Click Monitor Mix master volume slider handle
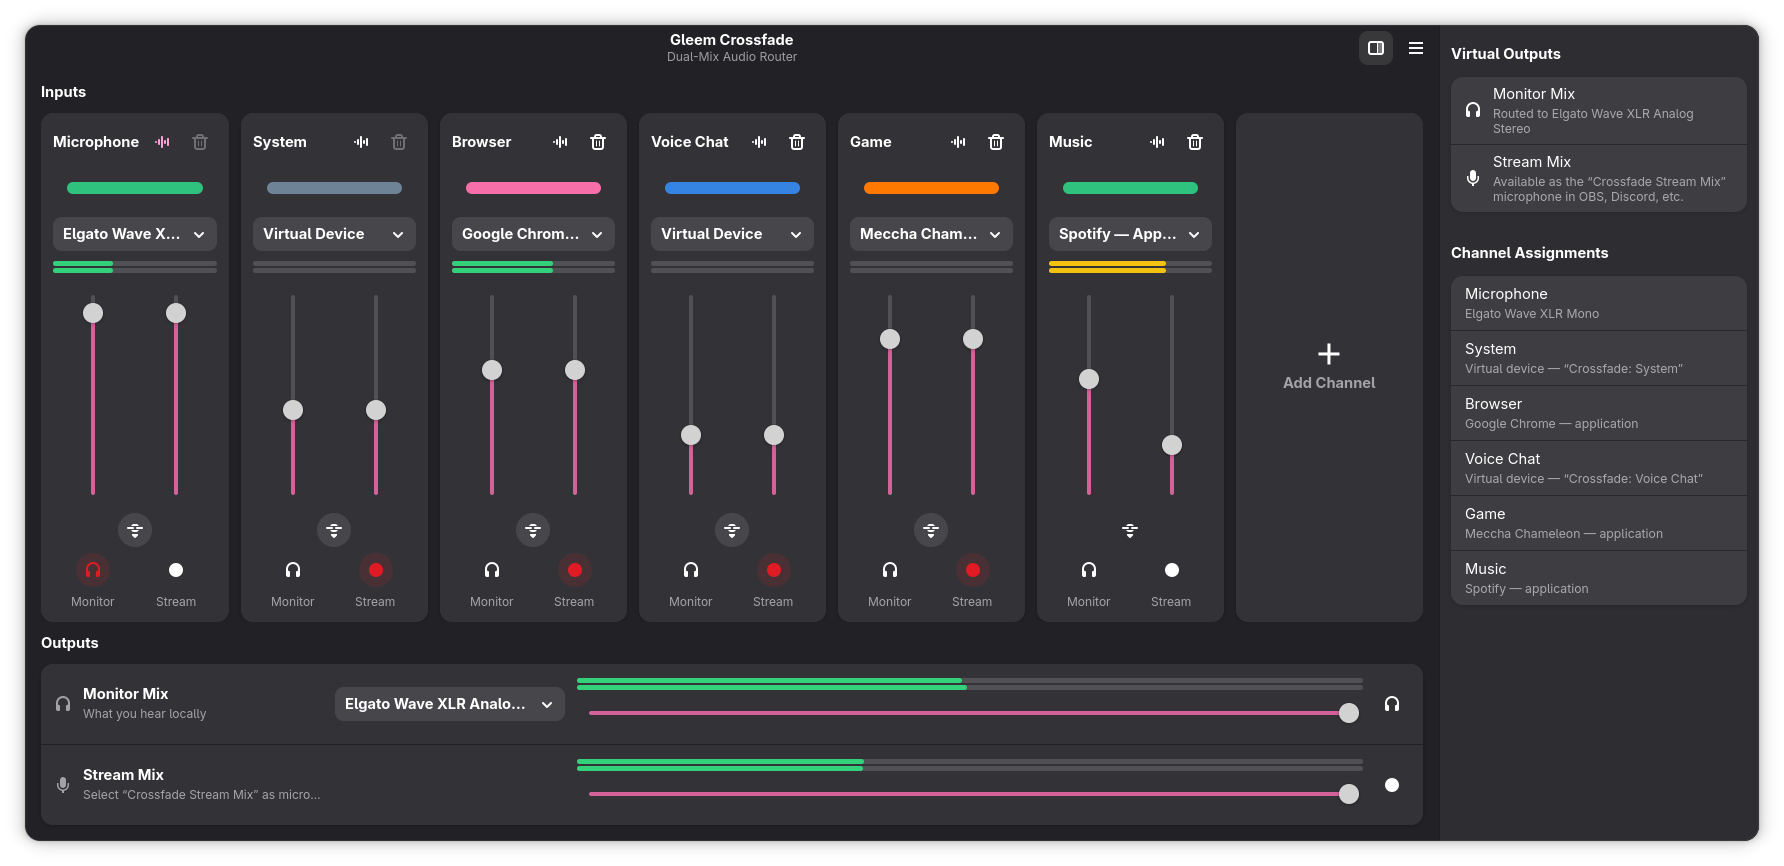This screenshot has width=1784, height=866. [1349, 713]
